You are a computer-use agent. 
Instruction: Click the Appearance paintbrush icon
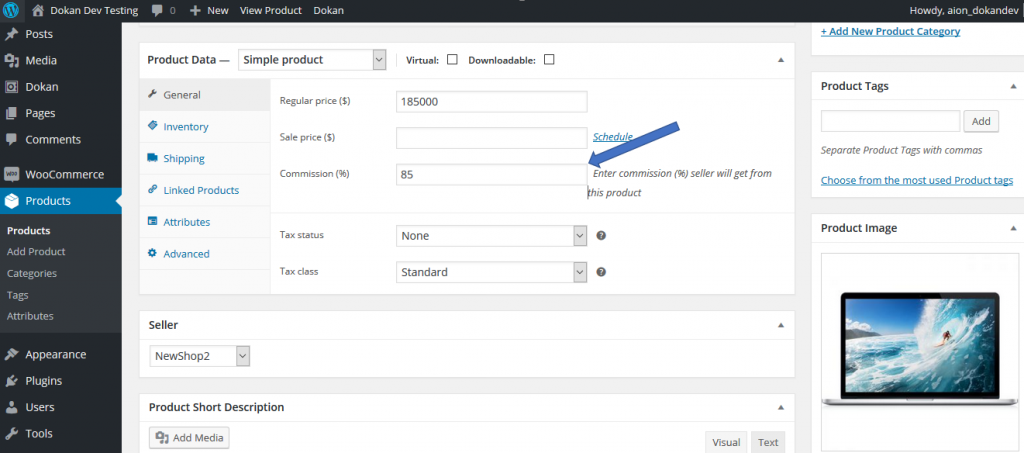[x=11, y=354]
